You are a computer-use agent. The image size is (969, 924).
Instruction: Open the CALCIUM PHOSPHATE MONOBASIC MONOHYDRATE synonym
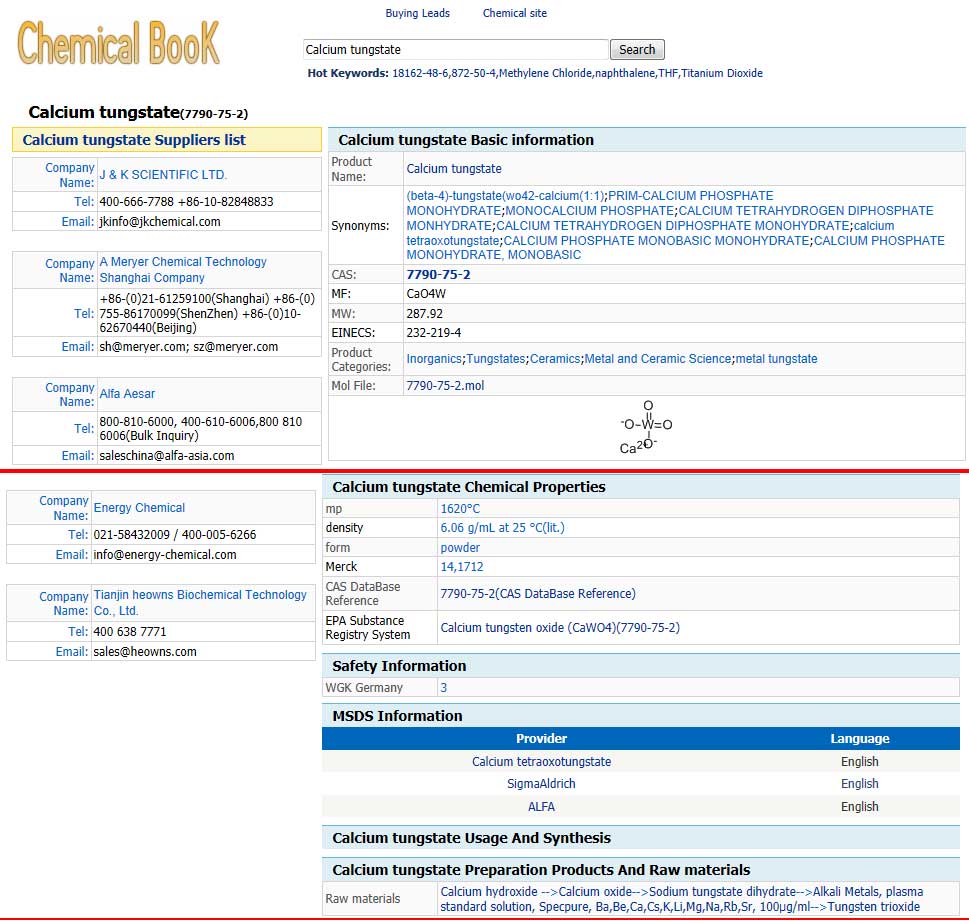click(x=656, y=240)
